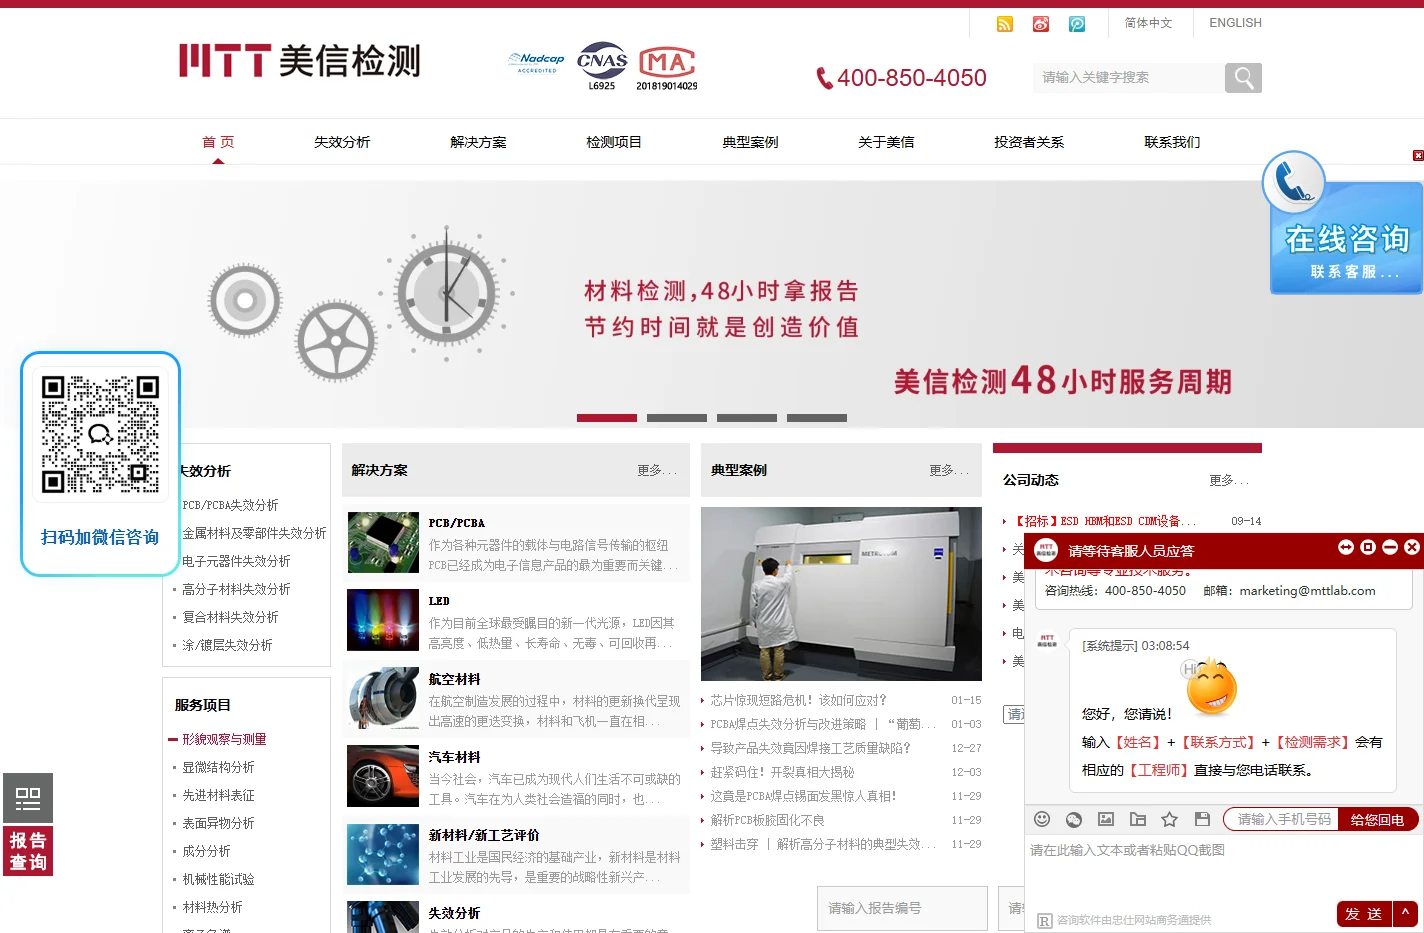Click the send file folder icon in chat
This screenshot has width=1424, height=933.
click(1138, 819)
